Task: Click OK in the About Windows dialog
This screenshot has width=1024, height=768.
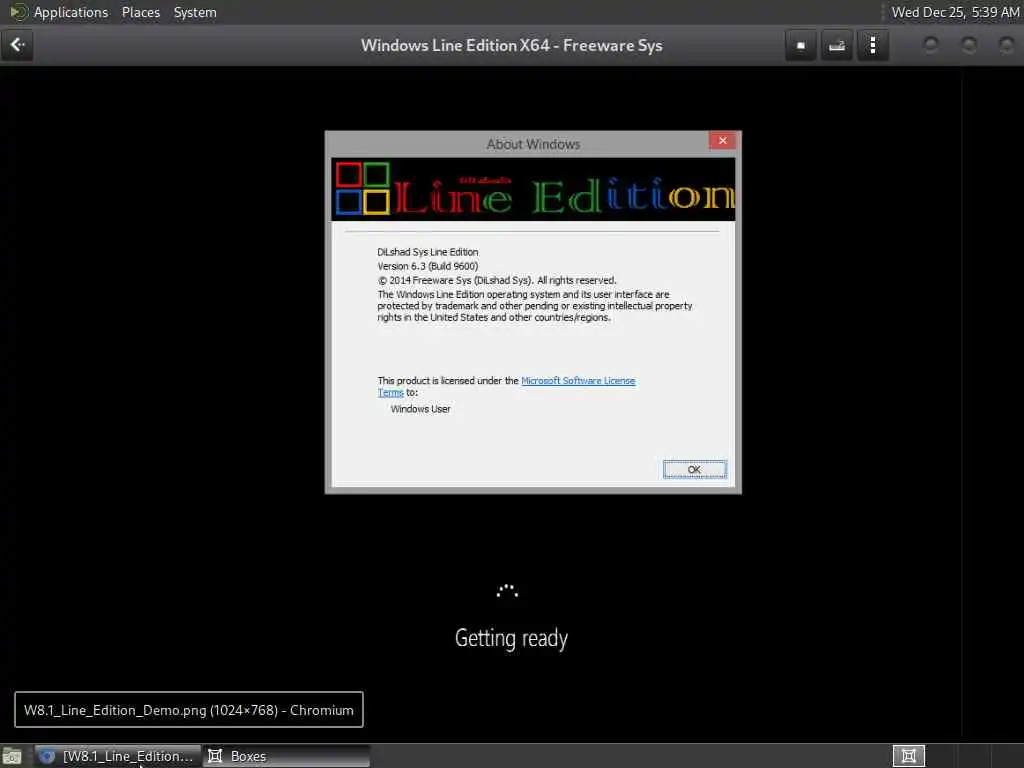Action: pyautogui.click(x=694, y=470)
